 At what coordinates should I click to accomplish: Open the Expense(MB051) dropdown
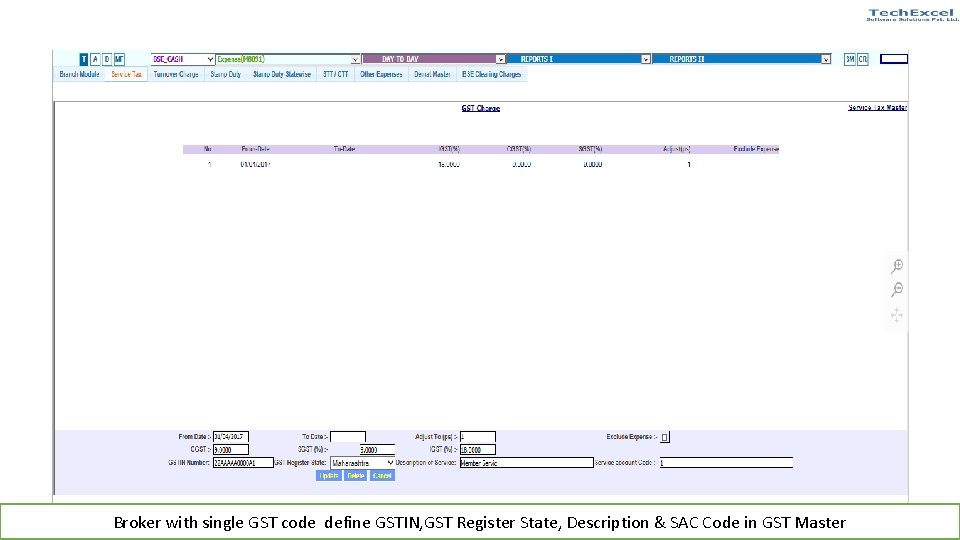(287, 59)
